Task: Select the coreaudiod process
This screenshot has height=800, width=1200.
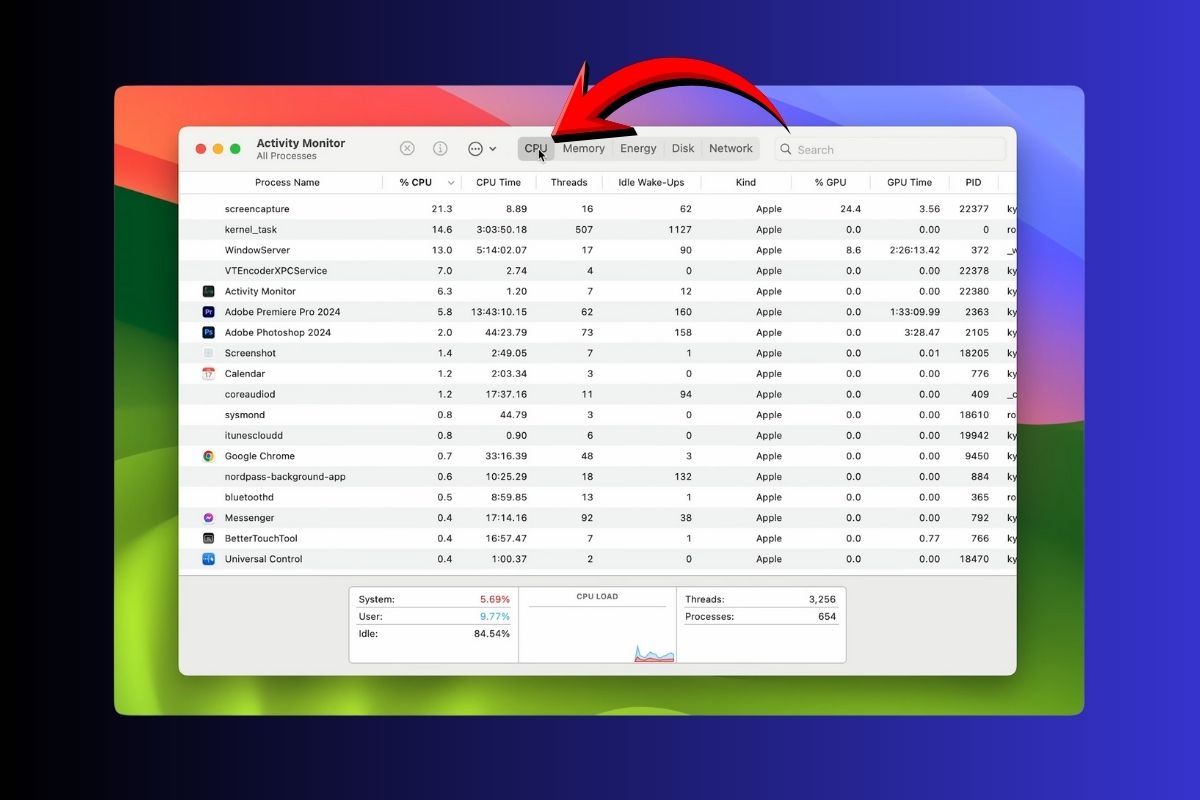Action: pyautogui.click(x=250, y=394)
